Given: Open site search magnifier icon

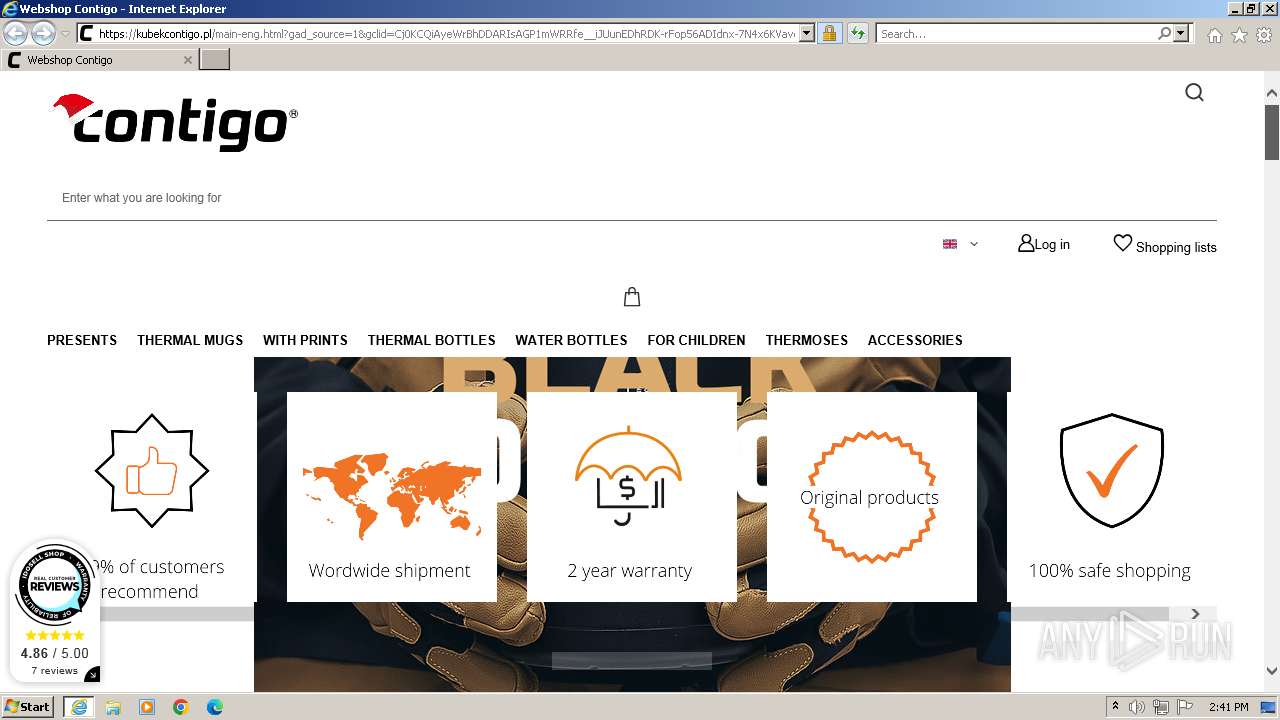Looking at the screenshot, I should [x=1194, y=93].
